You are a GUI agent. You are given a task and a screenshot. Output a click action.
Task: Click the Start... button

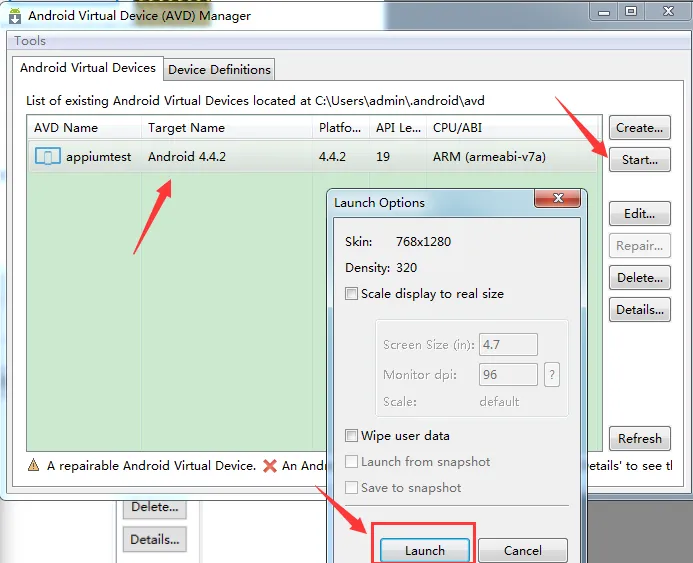[640, 160]
